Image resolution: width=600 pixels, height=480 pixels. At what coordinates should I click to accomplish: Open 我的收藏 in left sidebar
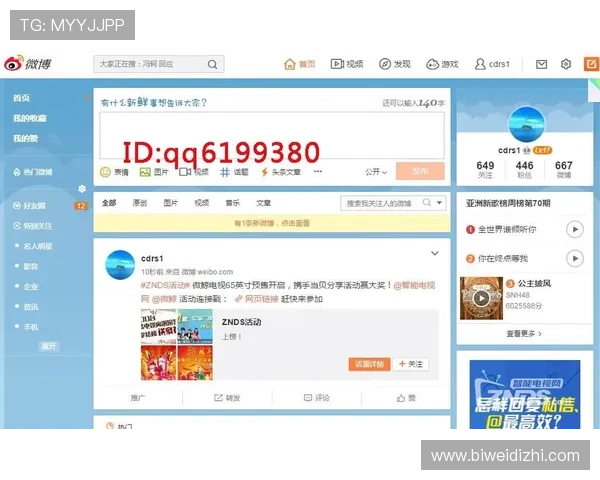coord(30,118)
